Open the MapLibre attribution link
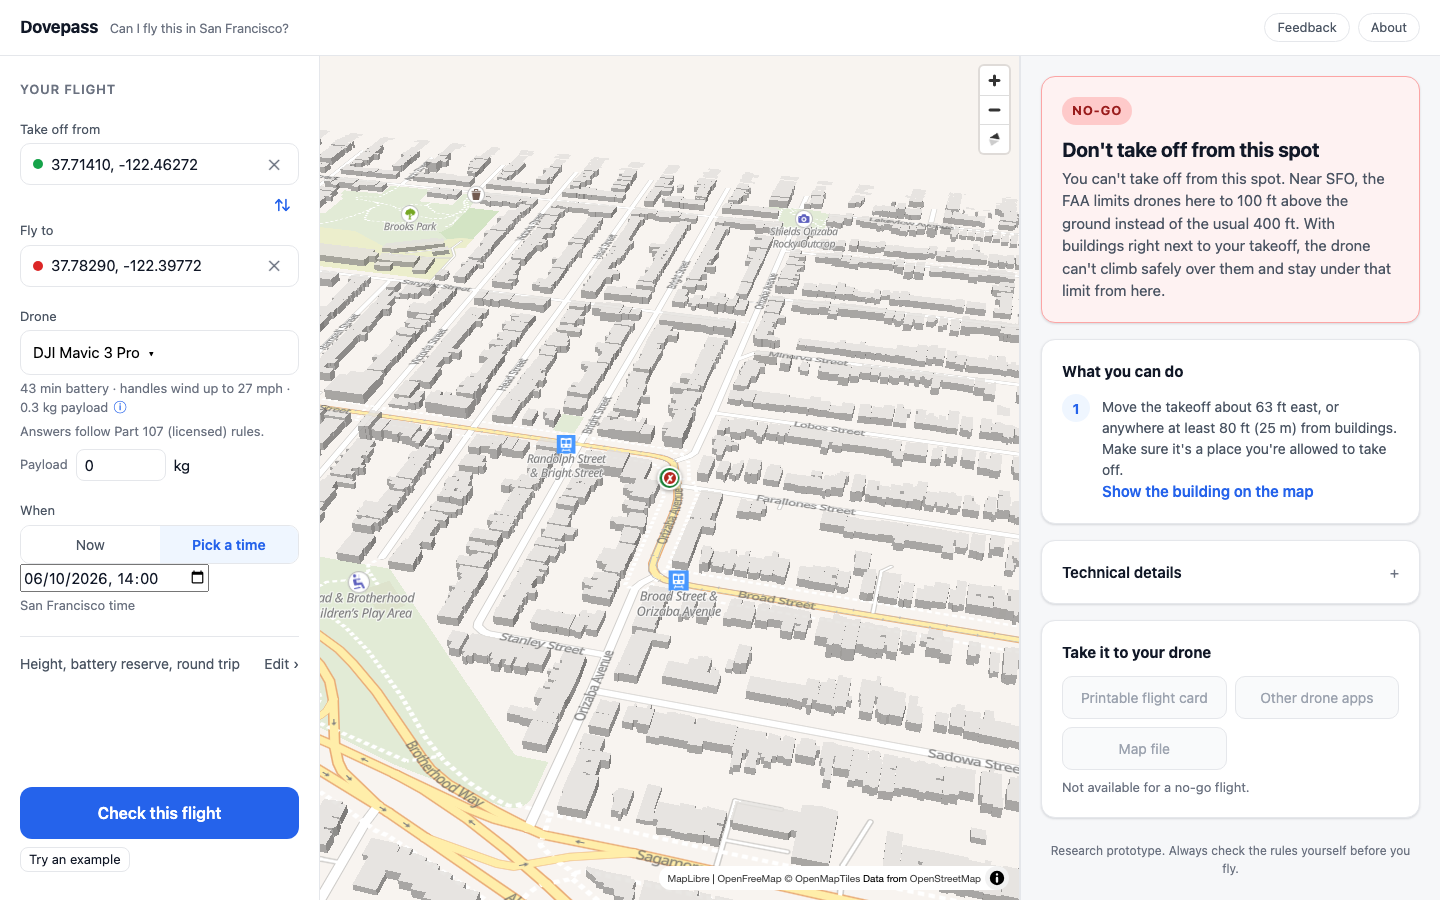The width and height of the screenshot is (1440, 900). click(688, 879)
